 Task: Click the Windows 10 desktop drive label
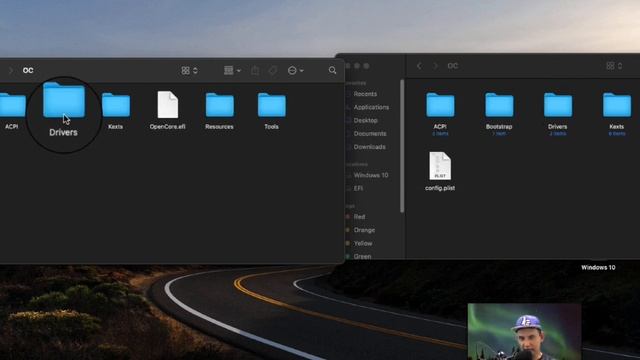point(598,267)
